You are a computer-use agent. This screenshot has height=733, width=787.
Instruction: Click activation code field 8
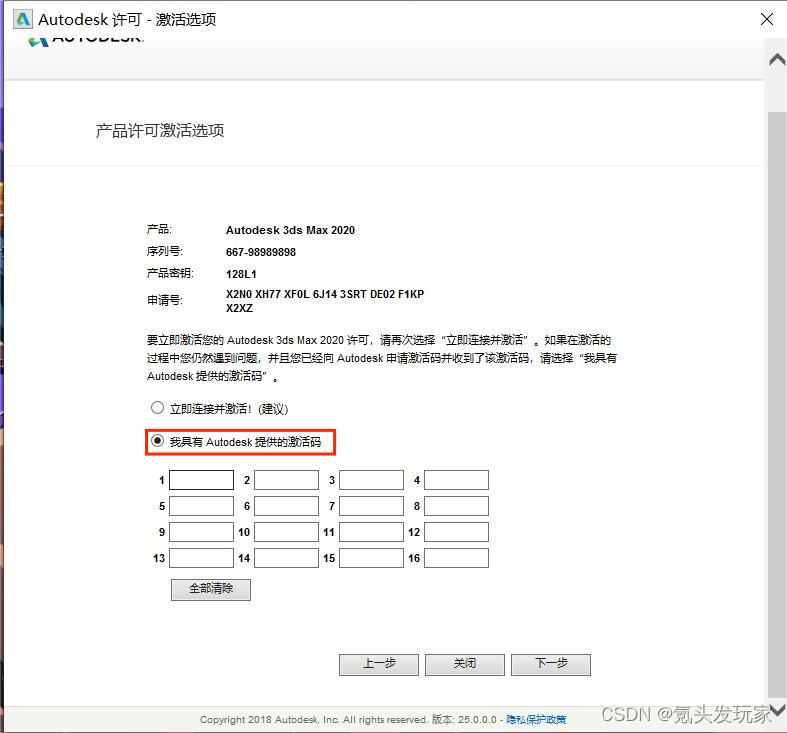point(456,506)
